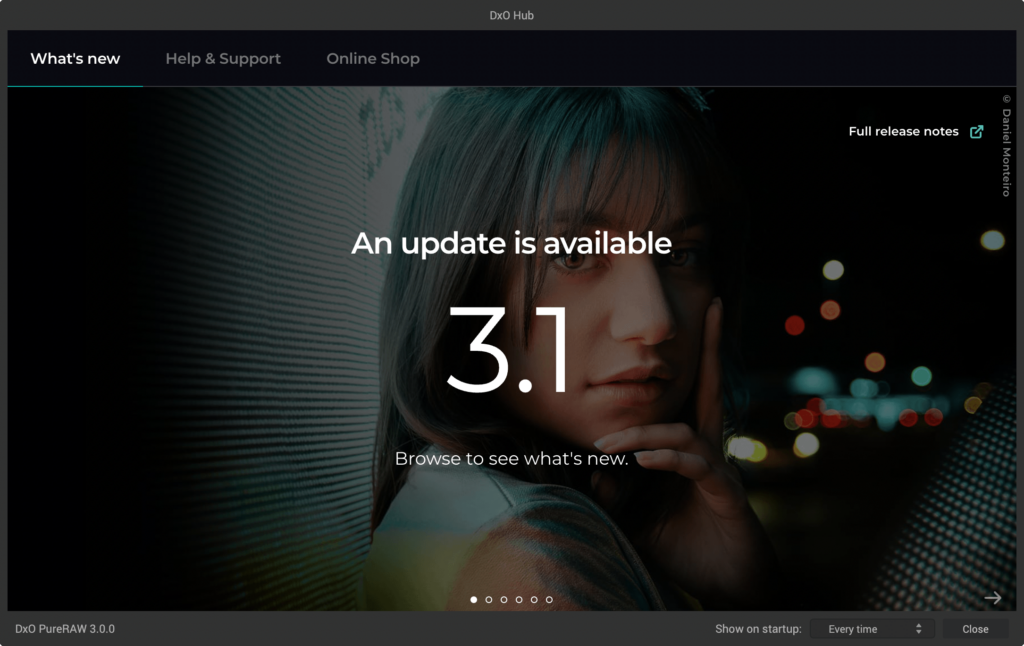The width and height of the screenshot is (1024, 646).
Task: Open the Help & Support tab
Action: pos(223,59)
